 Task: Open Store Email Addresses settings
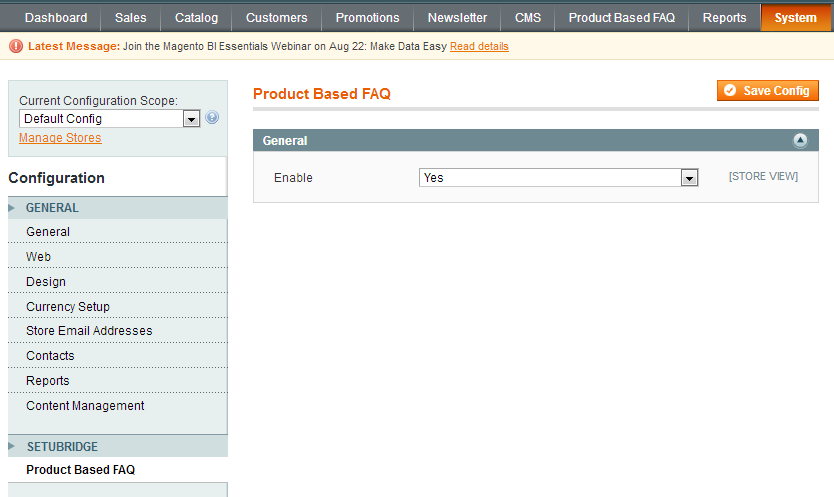pos(89,331)
